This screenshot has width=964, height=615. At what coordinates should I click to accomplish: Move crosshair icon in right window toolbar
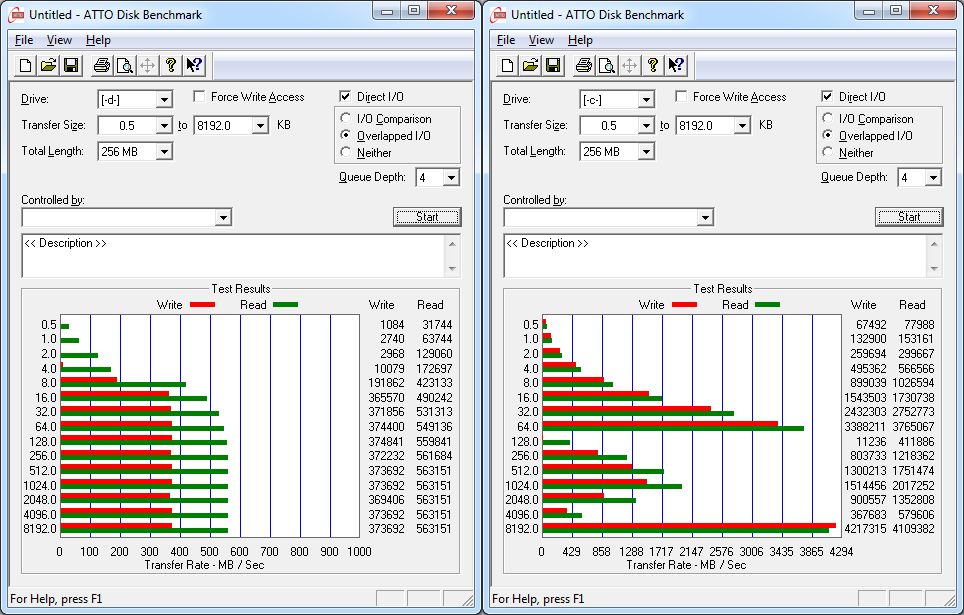coord(630,65)
